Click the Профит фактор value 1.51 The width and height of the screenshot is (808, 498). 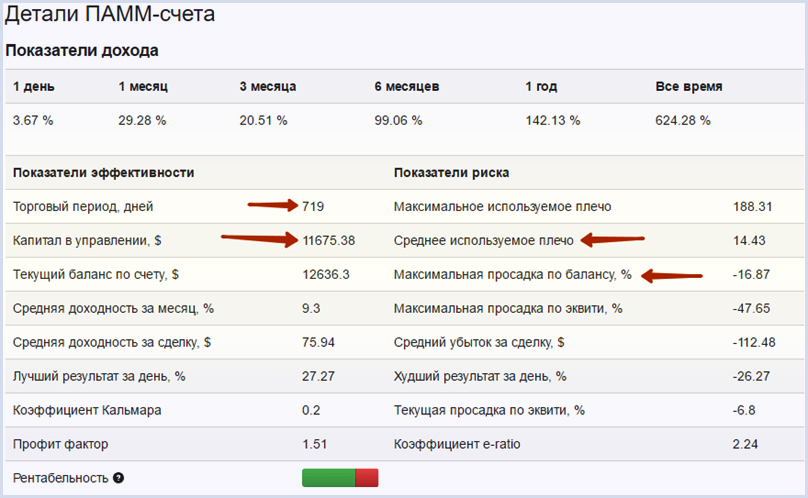point(316,444)
